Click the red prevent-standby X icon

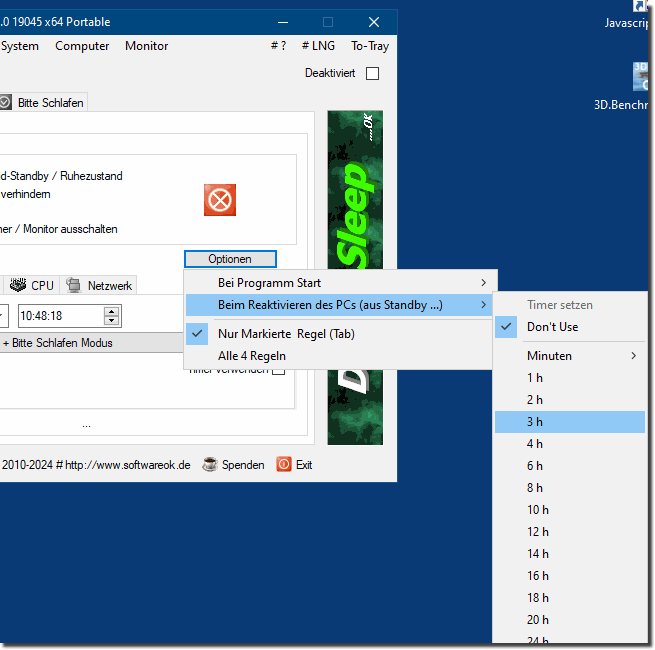220,200
